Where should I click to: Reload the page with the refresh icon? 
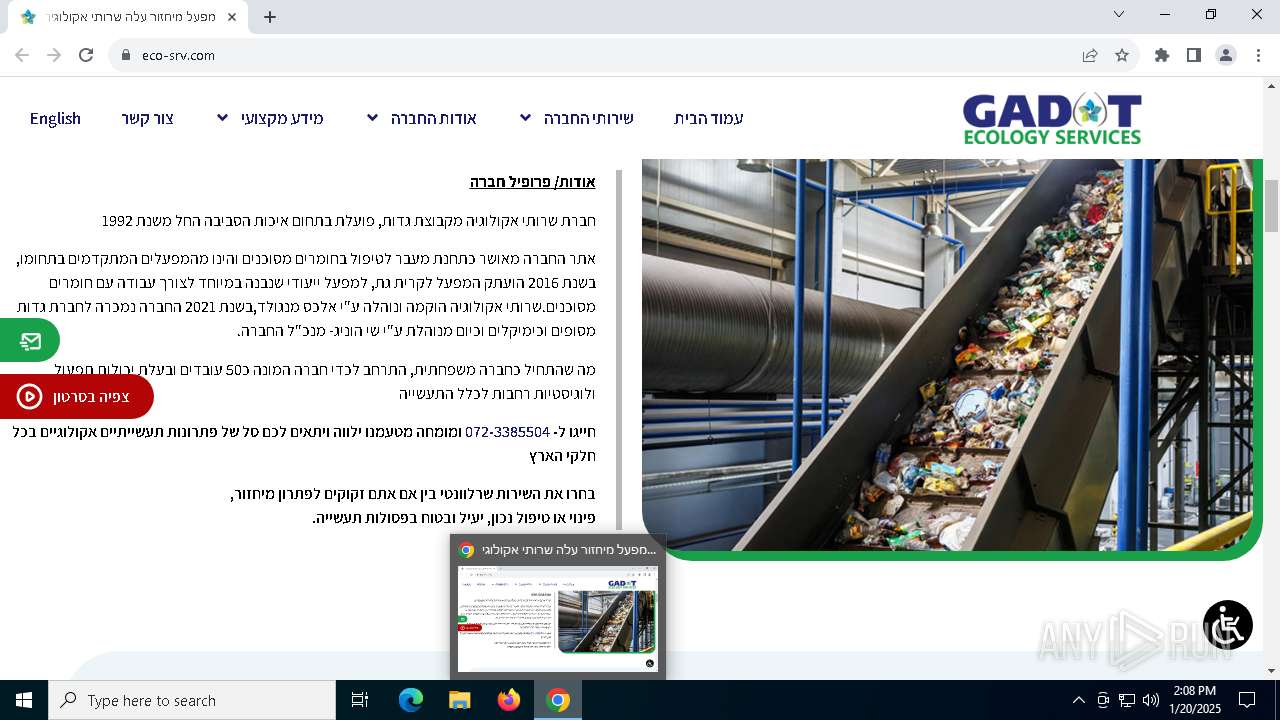pyautogui.click(x=86, y=55)
